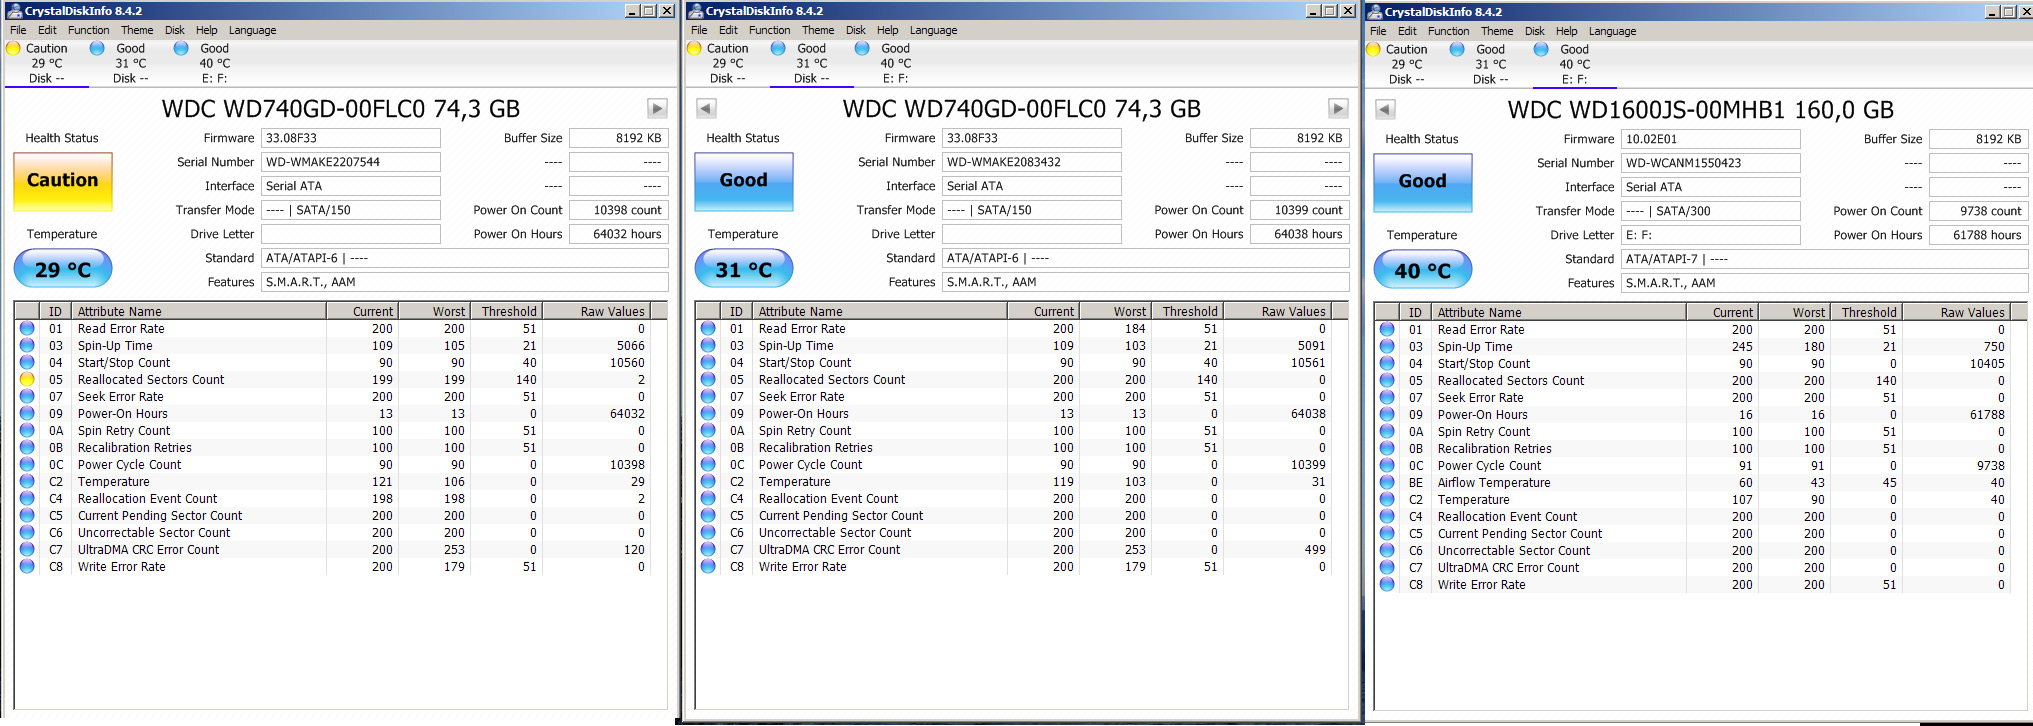Open Disk menu in left window
This screenshot has width=2033, height=726.
click(x=174, y=30)
